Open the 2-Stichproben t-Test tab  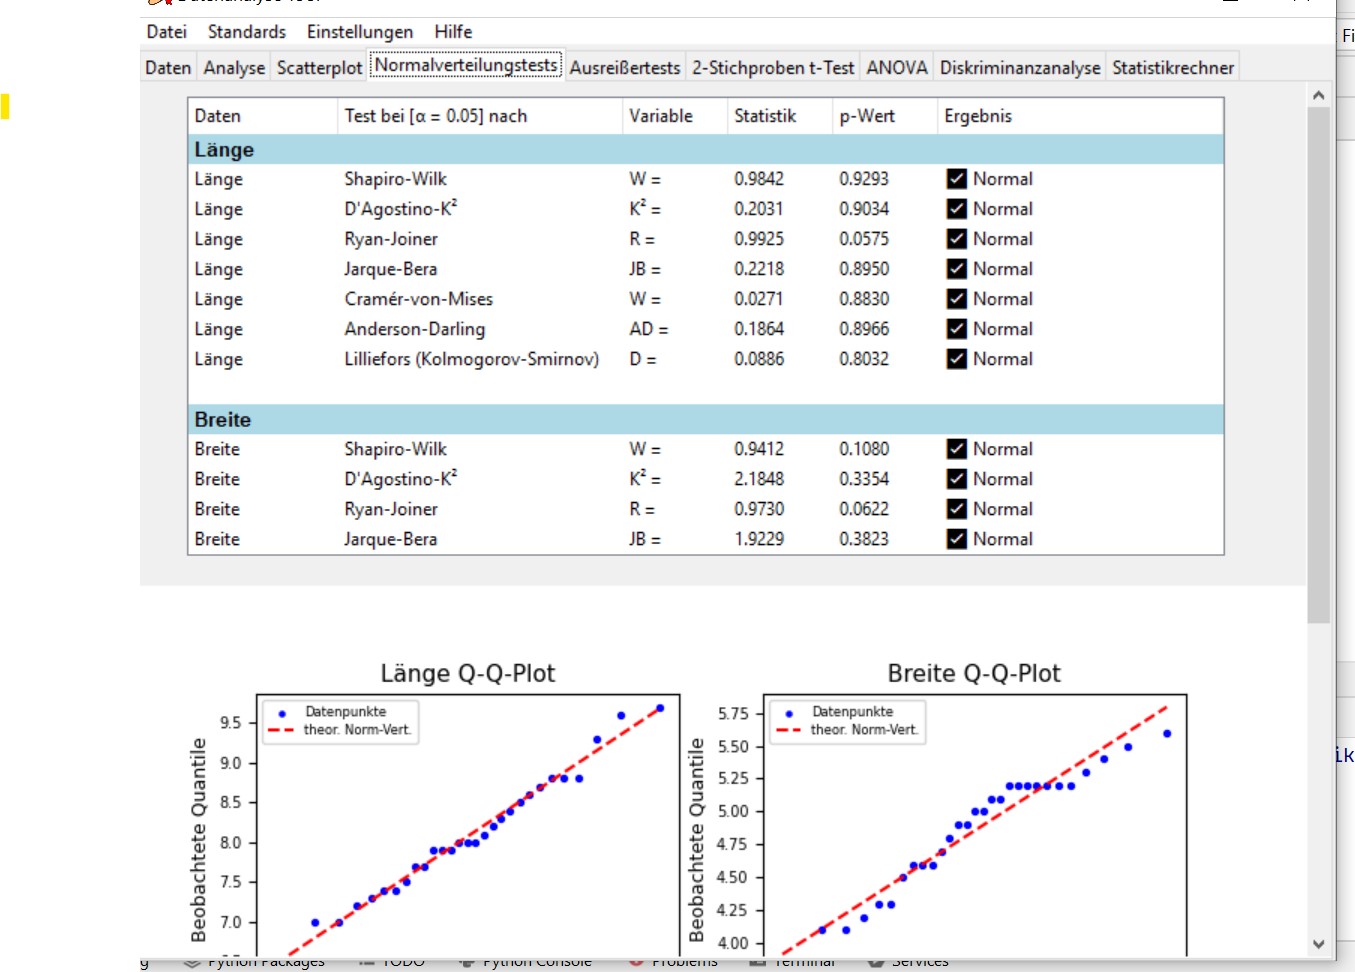773,68
